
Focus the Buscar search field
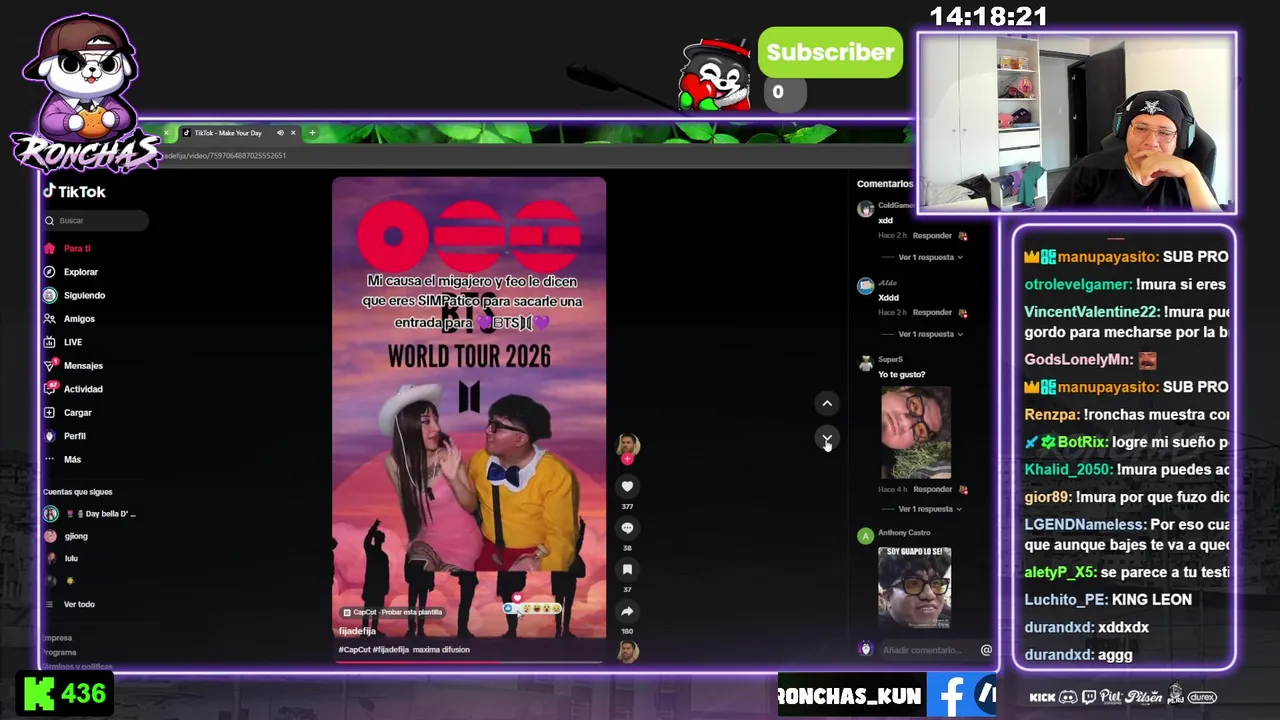coord(96,220)
